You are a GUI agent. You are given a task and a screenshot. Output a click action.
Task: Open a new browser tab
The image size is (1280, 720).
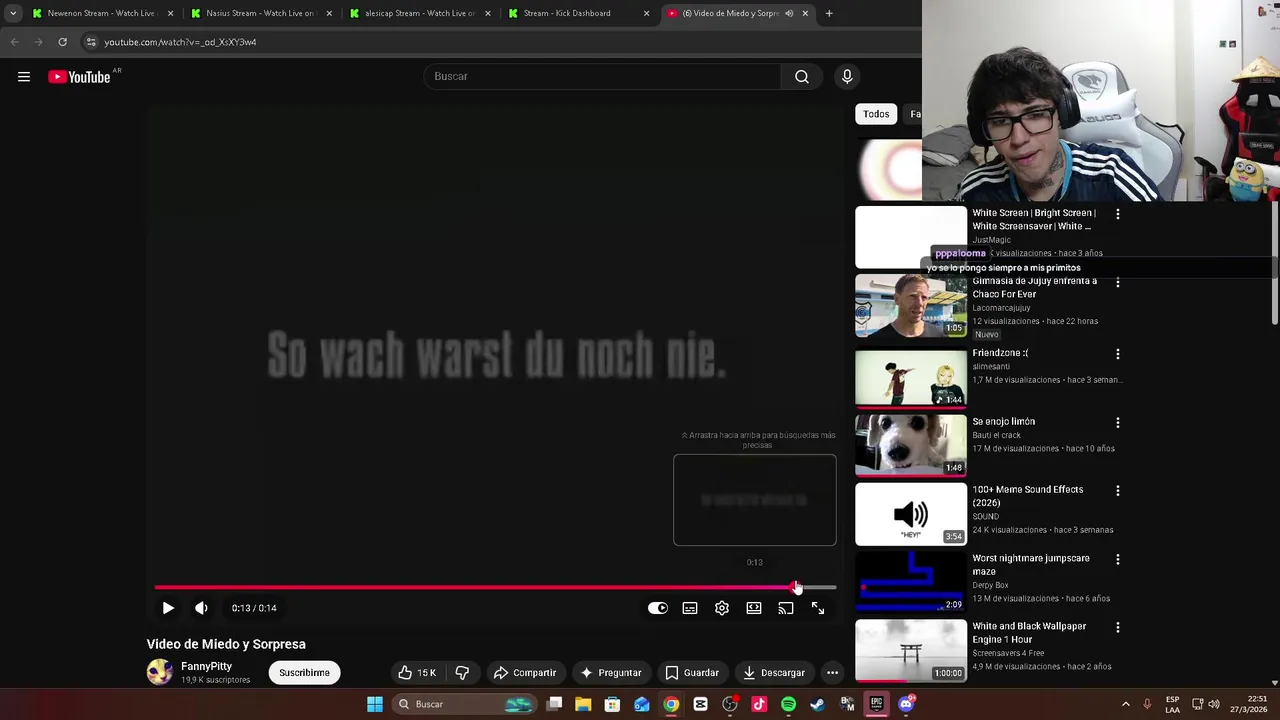829,13
